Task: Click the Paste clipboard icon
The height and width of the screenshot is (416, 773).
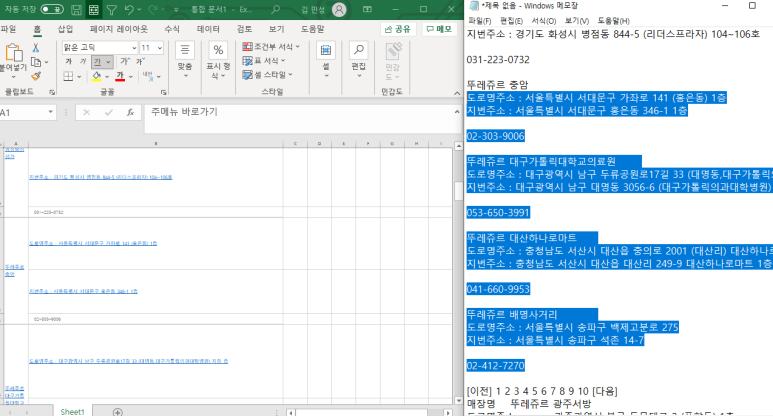Action: 14,52
